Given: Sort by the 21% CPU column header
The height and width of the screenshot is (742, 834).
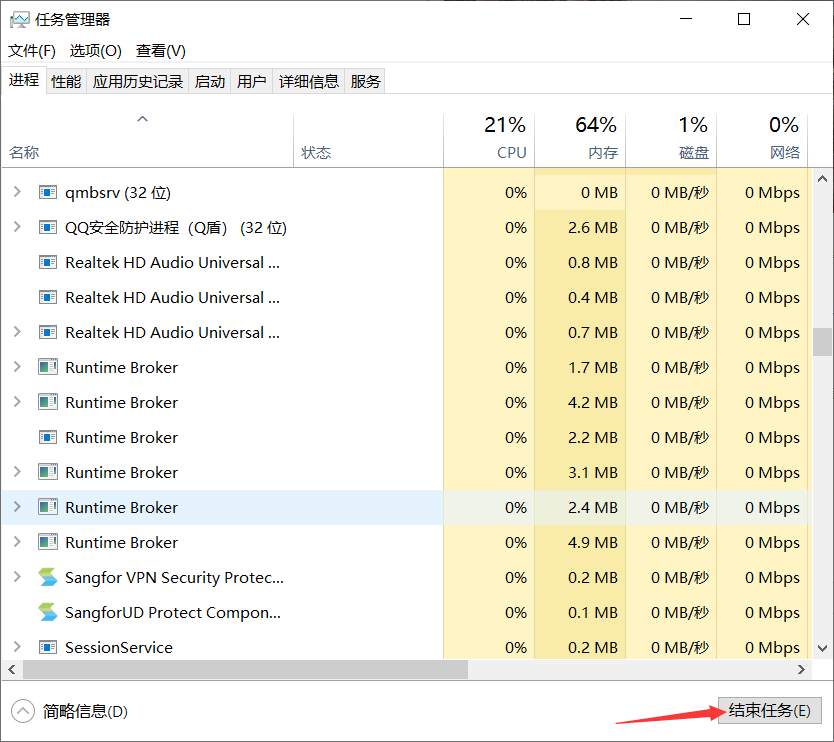Looking at the screenshot, I should (489, 140).
